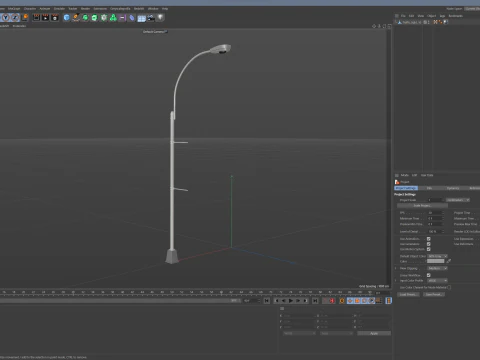Screen dimensions: 480x360
Task: Switch to the Dynamics tab
Action: pyautogui.click(x=453, y=188)
